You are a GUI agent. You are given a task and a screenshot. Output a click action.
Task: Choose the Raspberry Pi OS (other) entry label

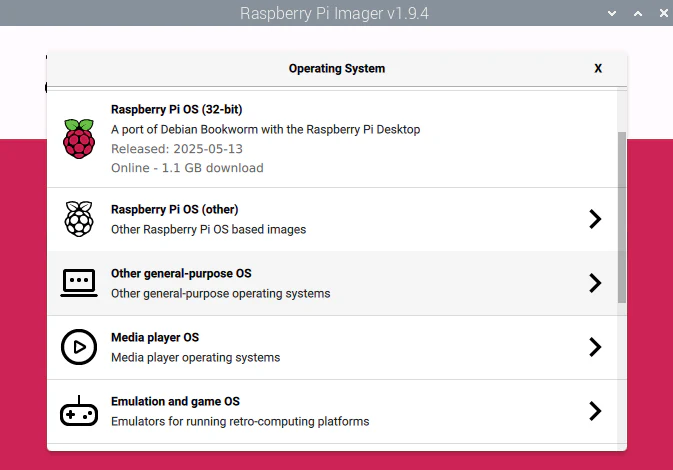(174, 209)
